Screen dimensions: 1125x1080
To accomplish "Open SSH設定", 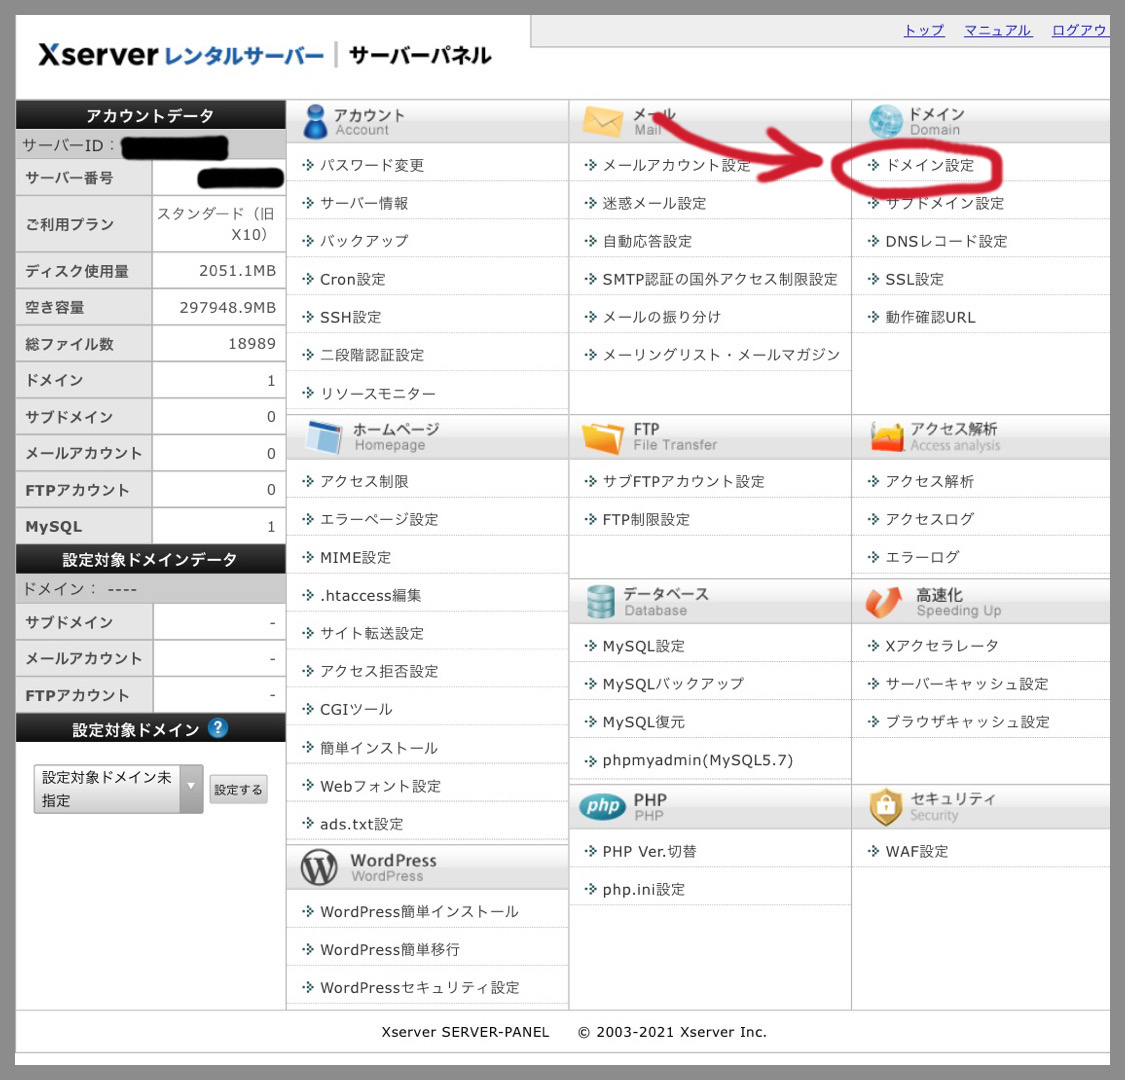I will [350, 317].
